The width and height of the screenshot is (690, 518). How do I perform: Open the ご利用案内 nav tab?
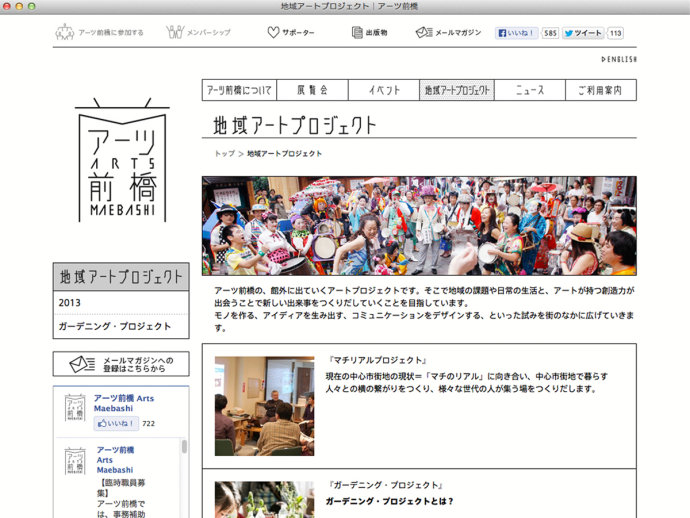point(601,90)
